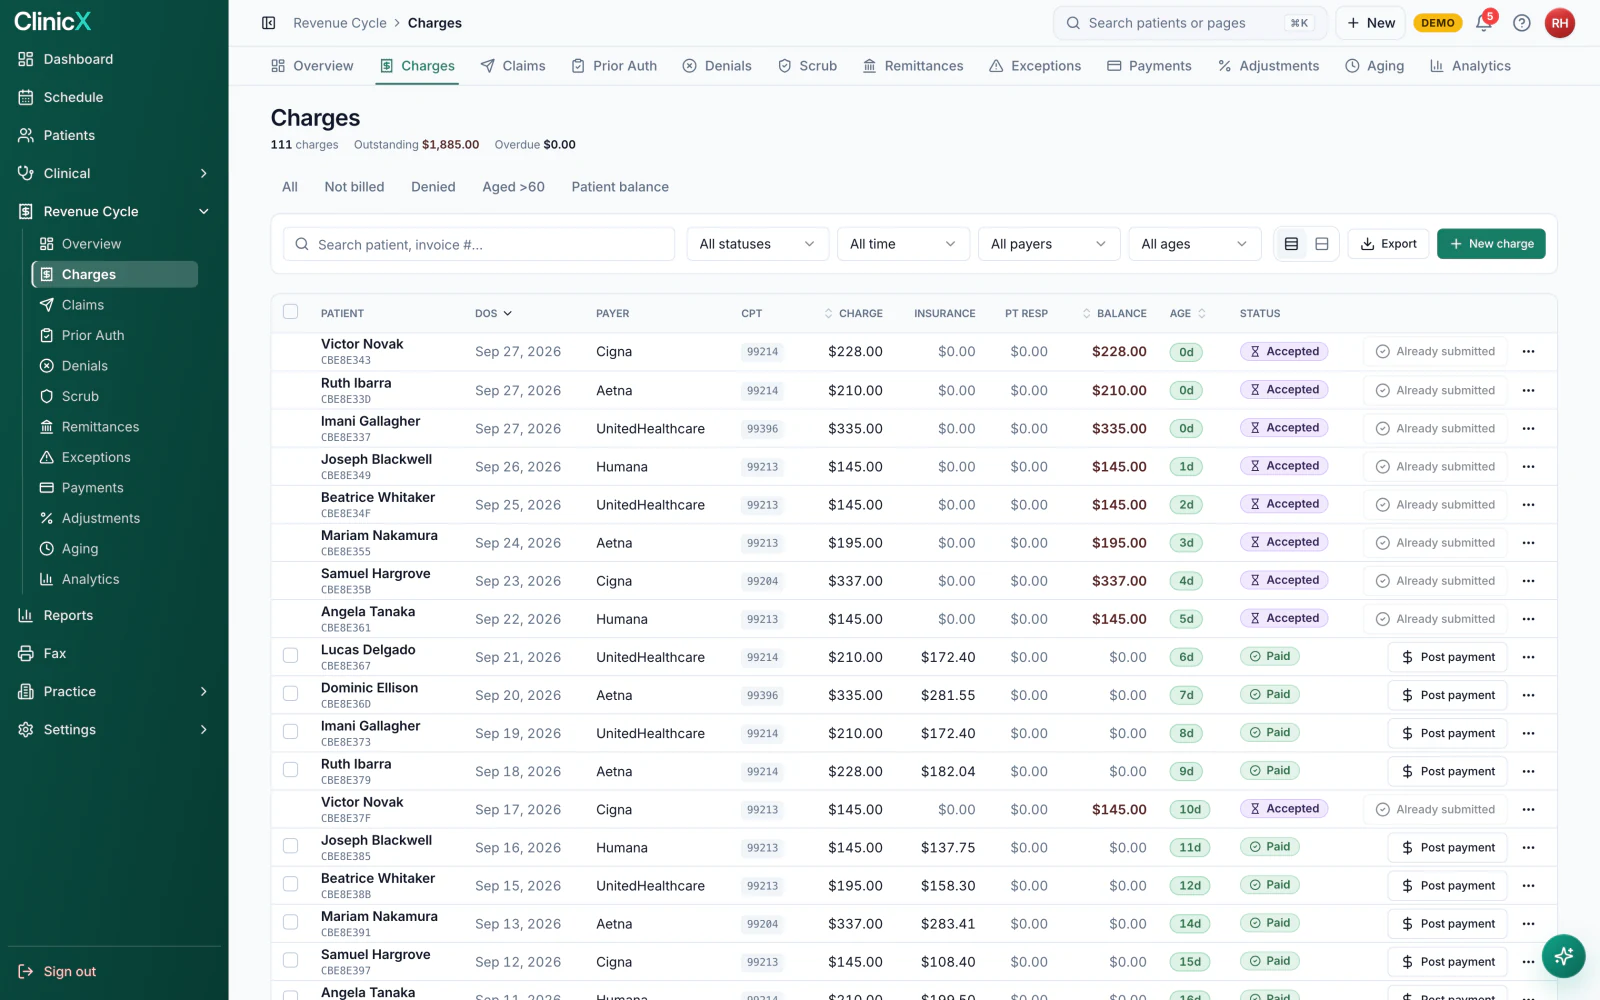The height and width of the screenshot is (1000, 1600).
Task: Check the Joseph Blackwell Sep 16 row
Action: click(290, 846)
